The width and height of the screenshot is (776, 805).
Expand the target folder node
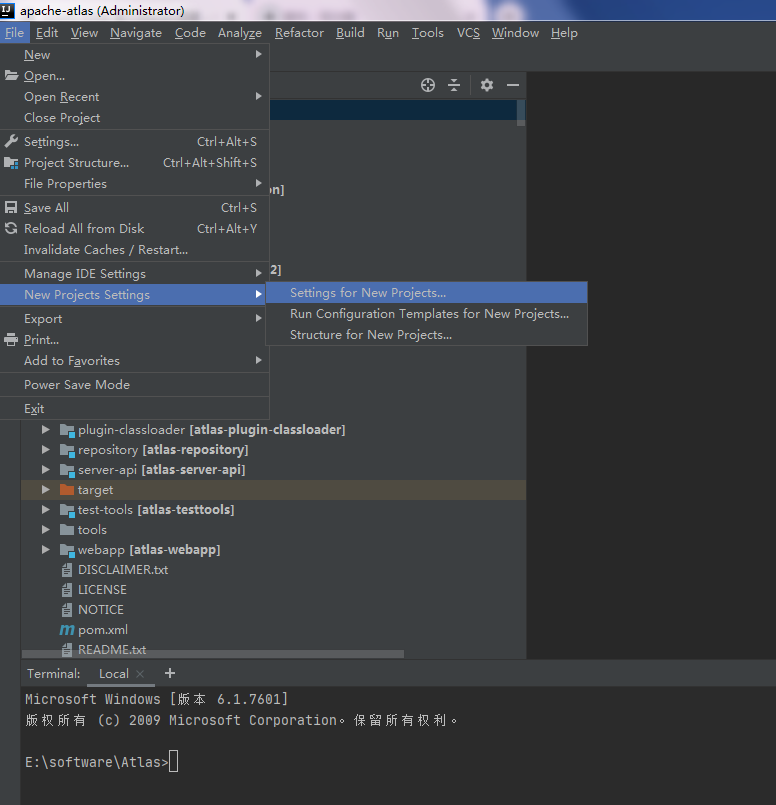46,490
